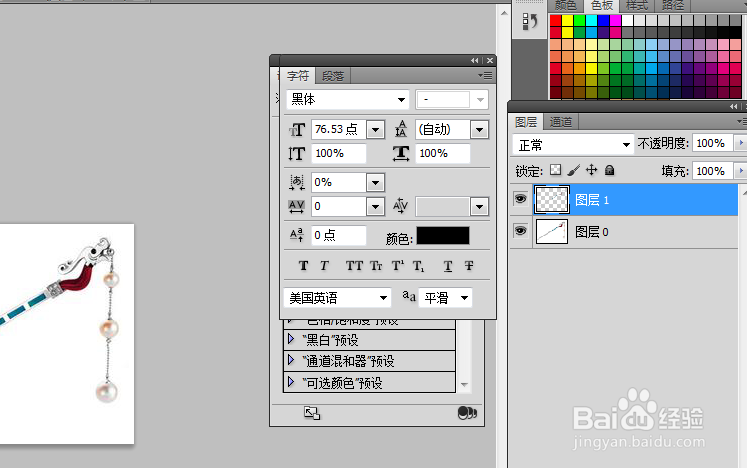Screen dimensions: 747x468
Task: Switch to the 字符 tab
Action: coord(298,76)
